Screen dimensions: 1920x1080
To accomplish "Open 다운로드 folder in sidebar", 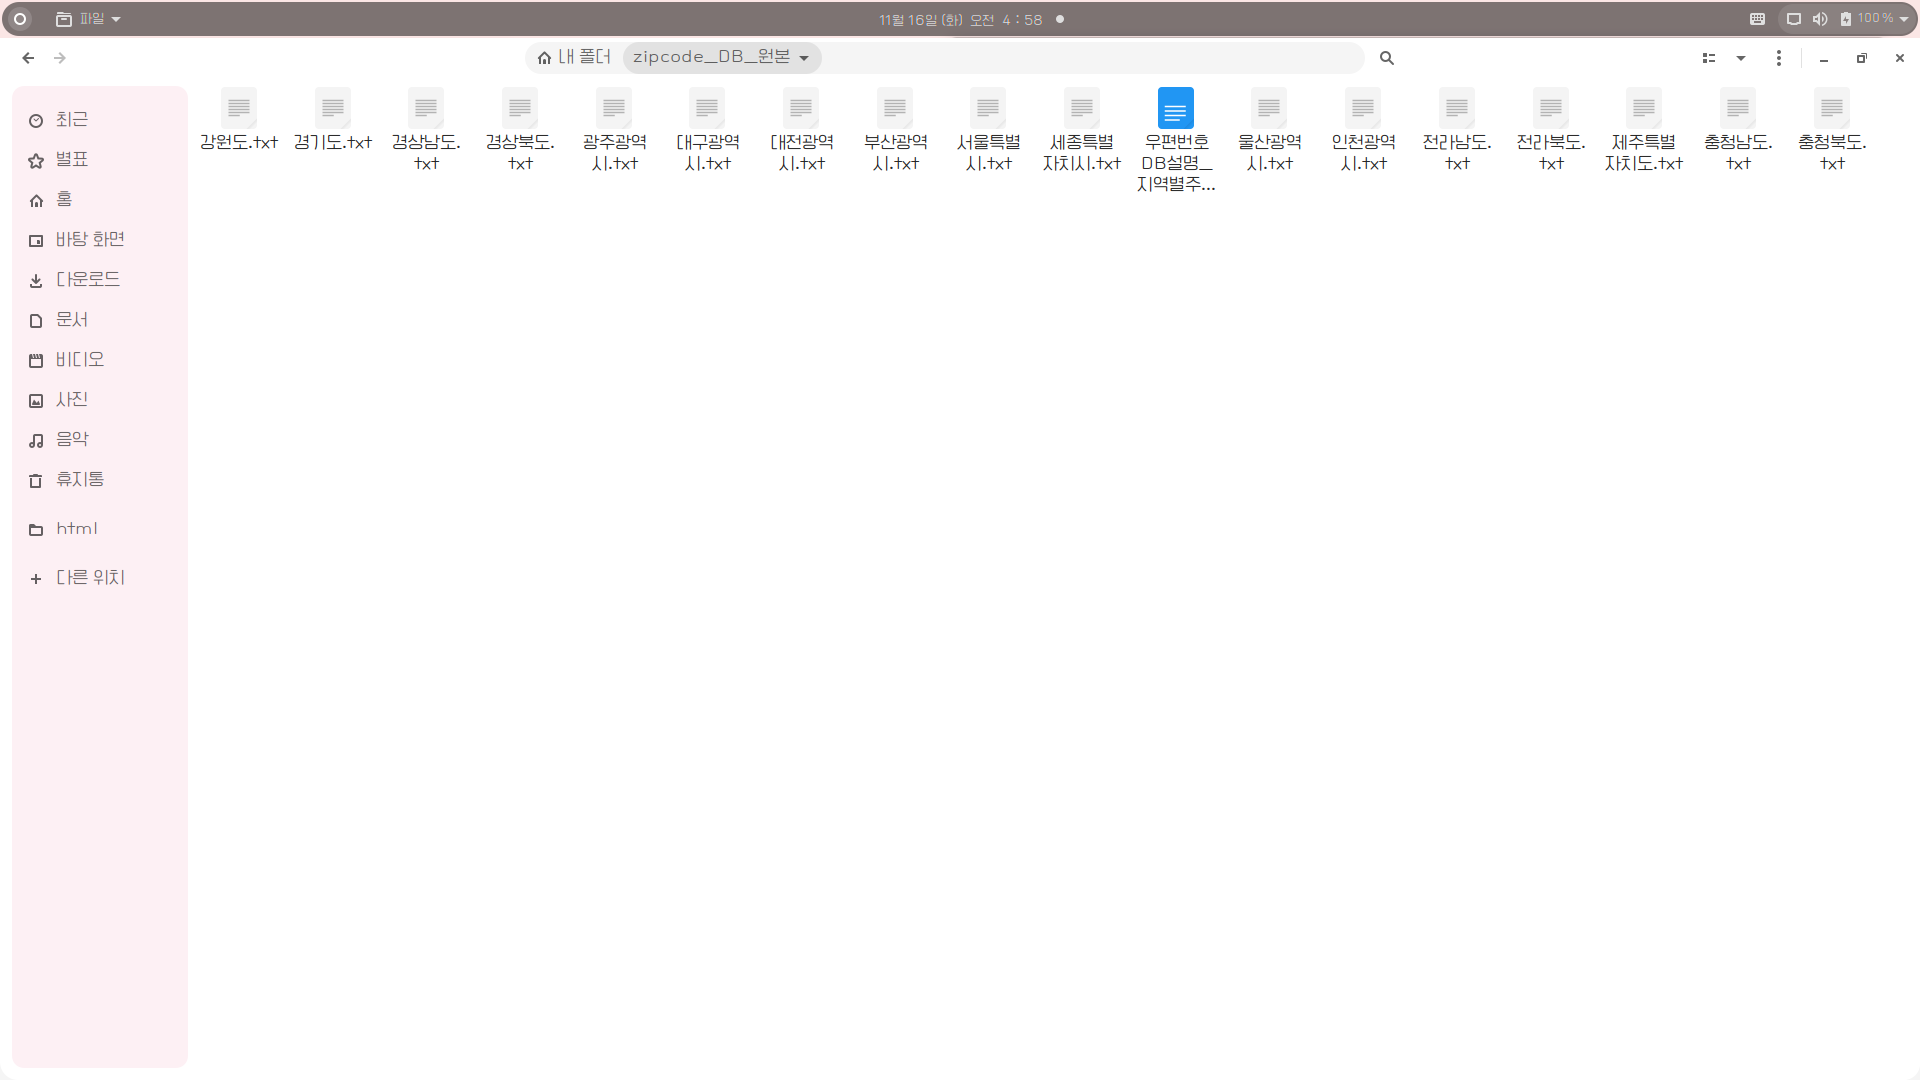I will coord(87,280).
